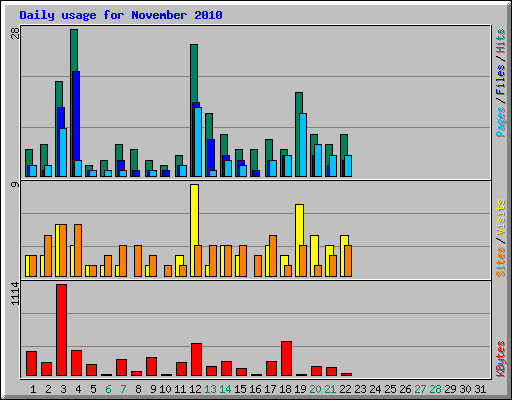Image resolution: width=512 pixels, height=400 pixels.
Task: Click the cyan Pages bar for day 3
Action: point(63,152)
